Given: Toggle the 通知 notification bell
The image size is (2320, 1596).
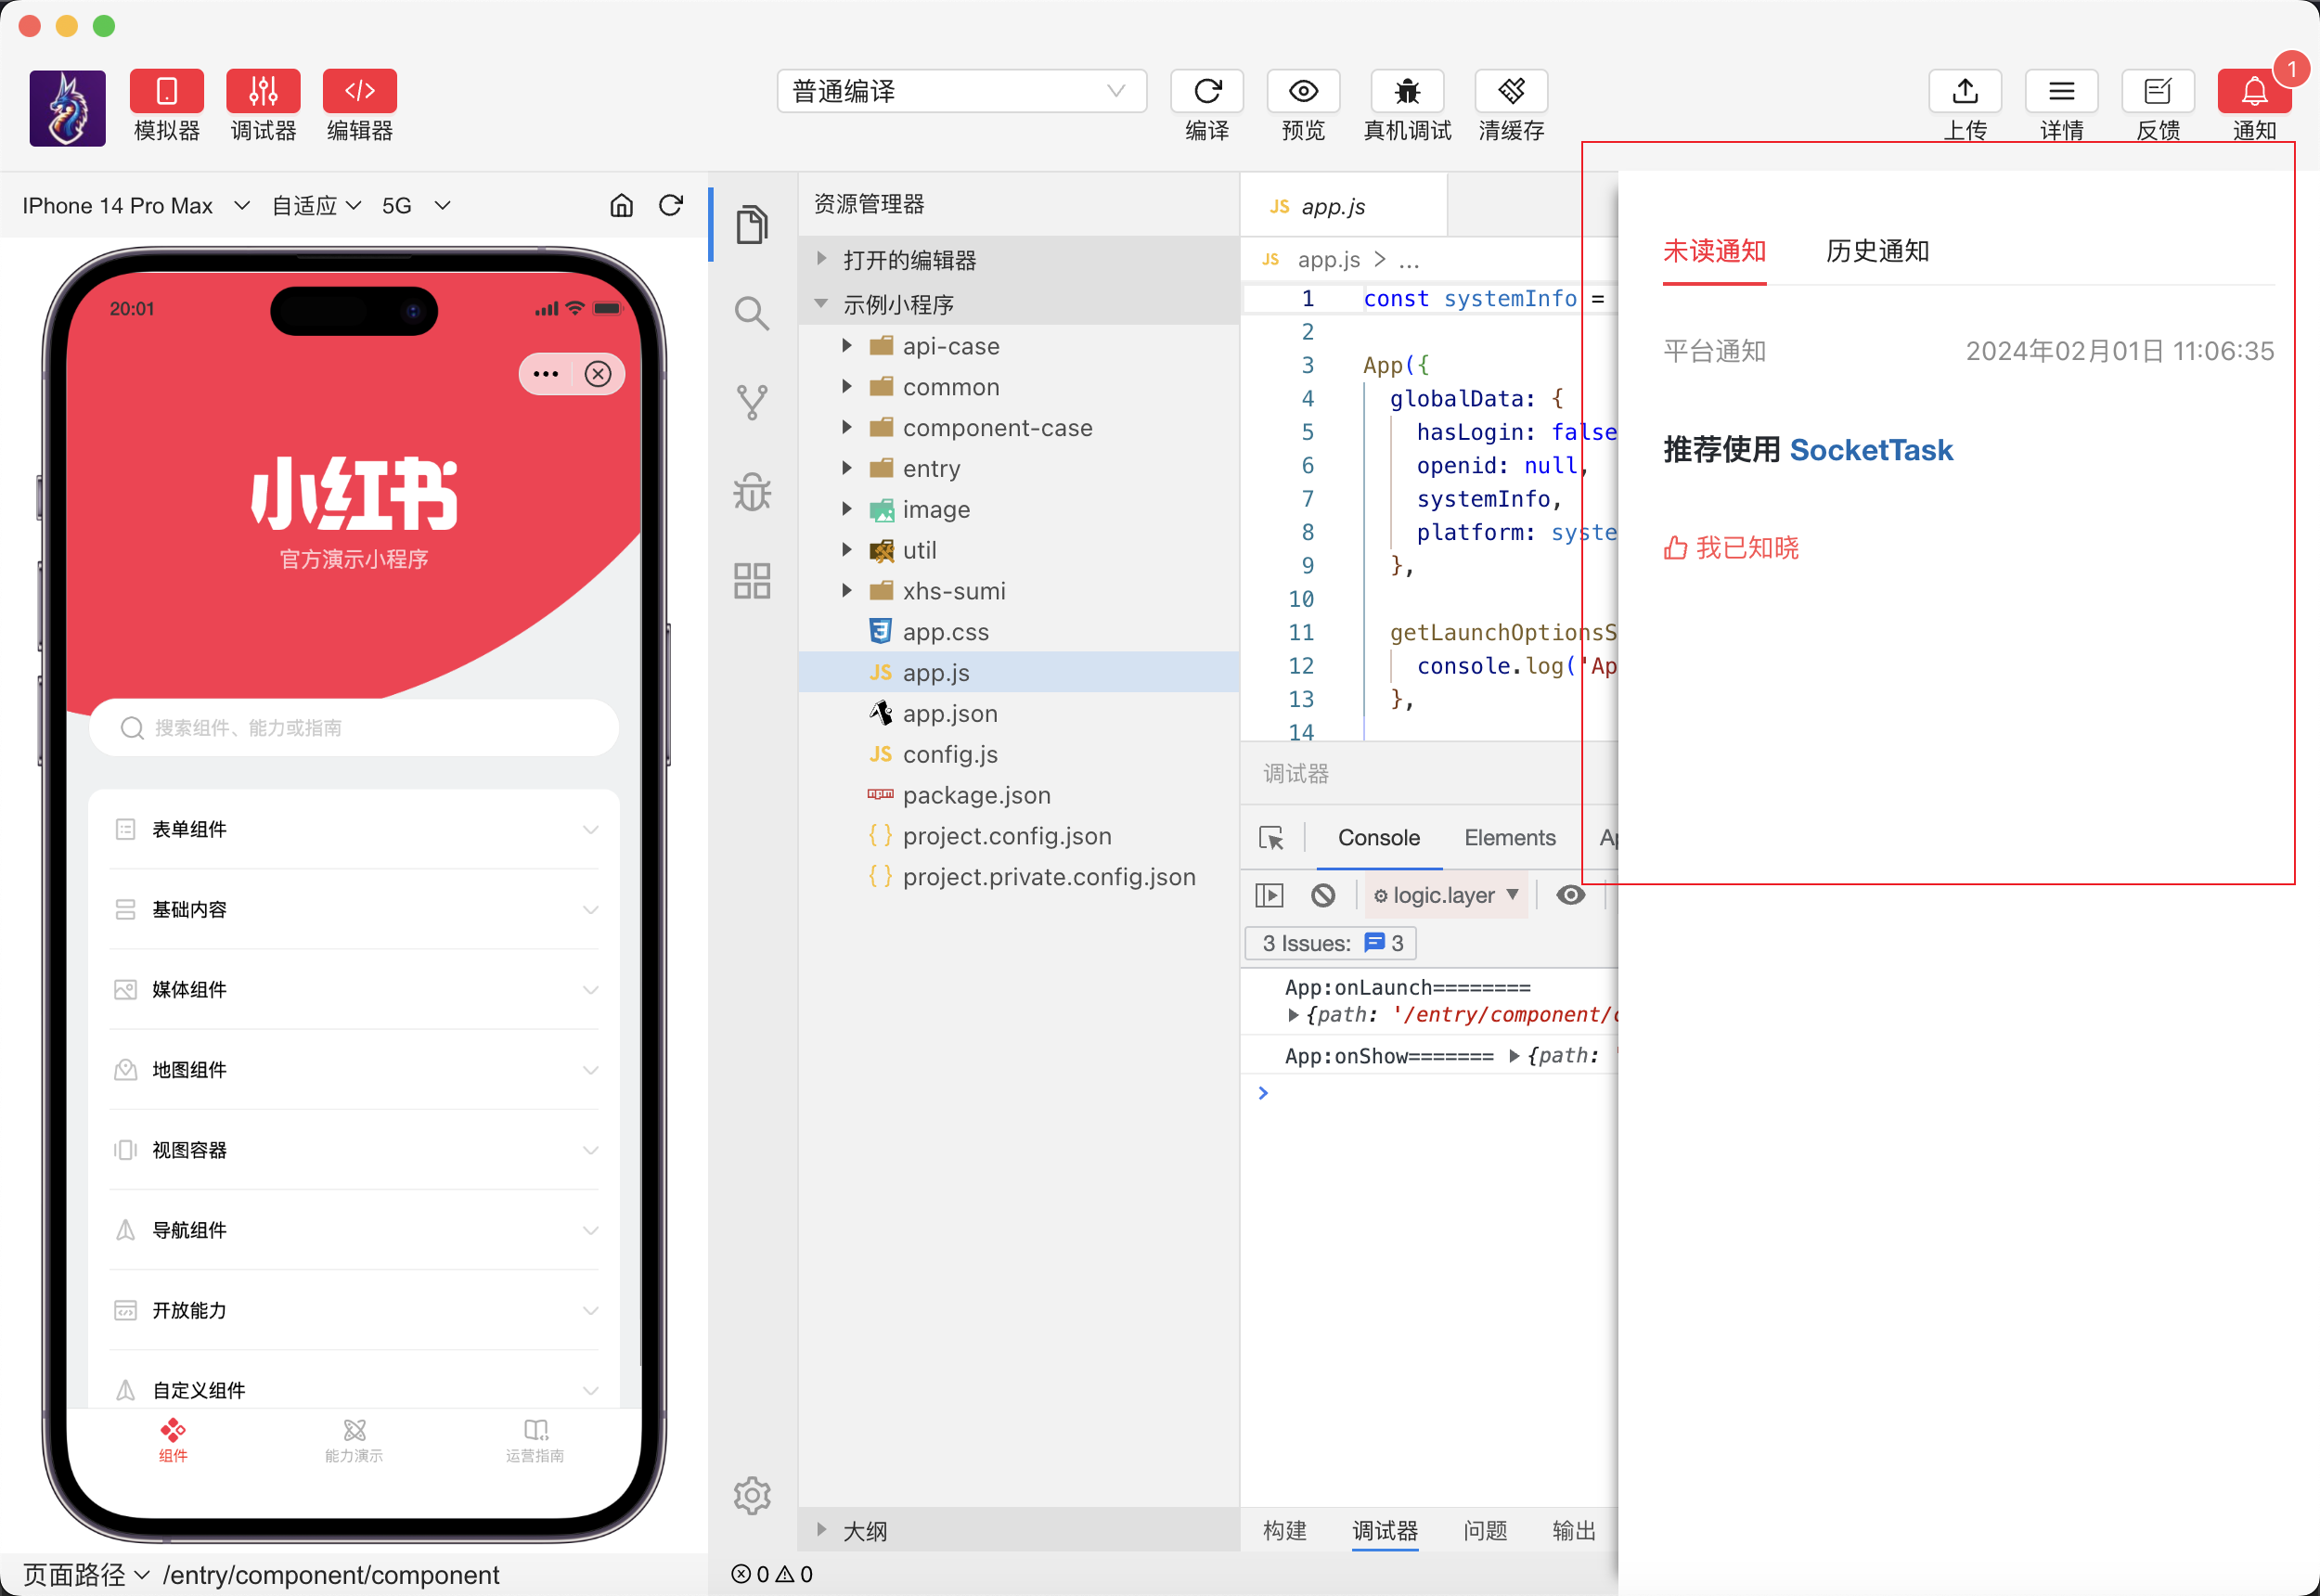Looking at the screenshot, I should (x=2254, y=91).
